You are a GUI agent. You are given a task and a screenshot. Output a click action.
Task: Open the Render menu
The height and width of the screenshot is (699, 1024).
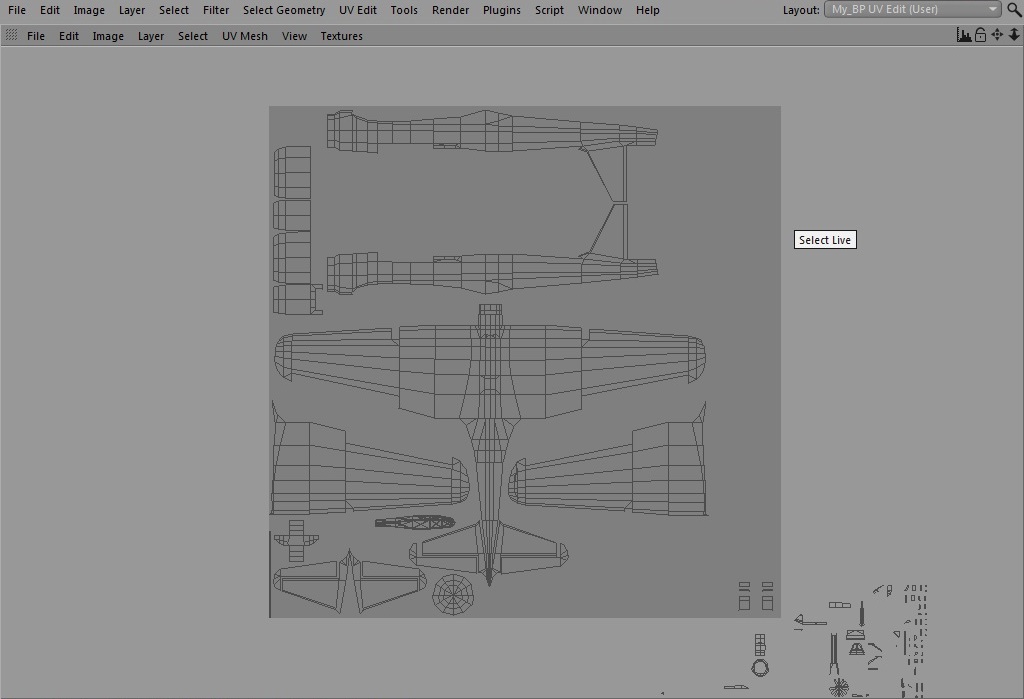[x=450, y=10]
